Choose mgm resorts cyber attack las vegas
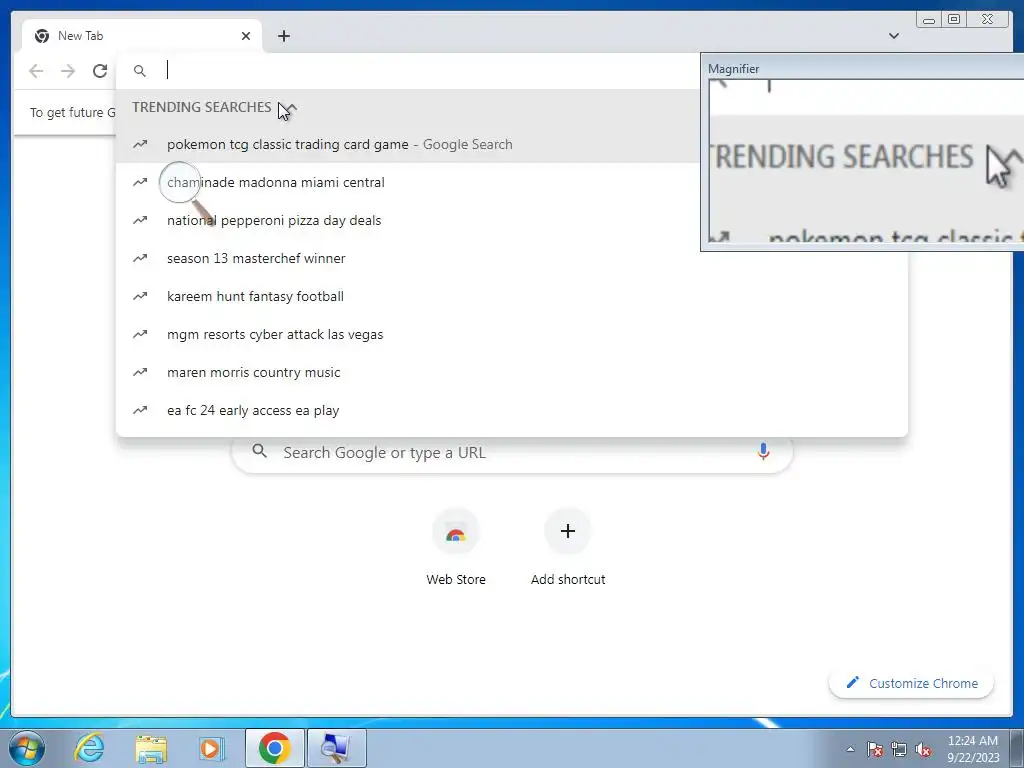The width and height of the screenshot is (1024, 768). 512,334
